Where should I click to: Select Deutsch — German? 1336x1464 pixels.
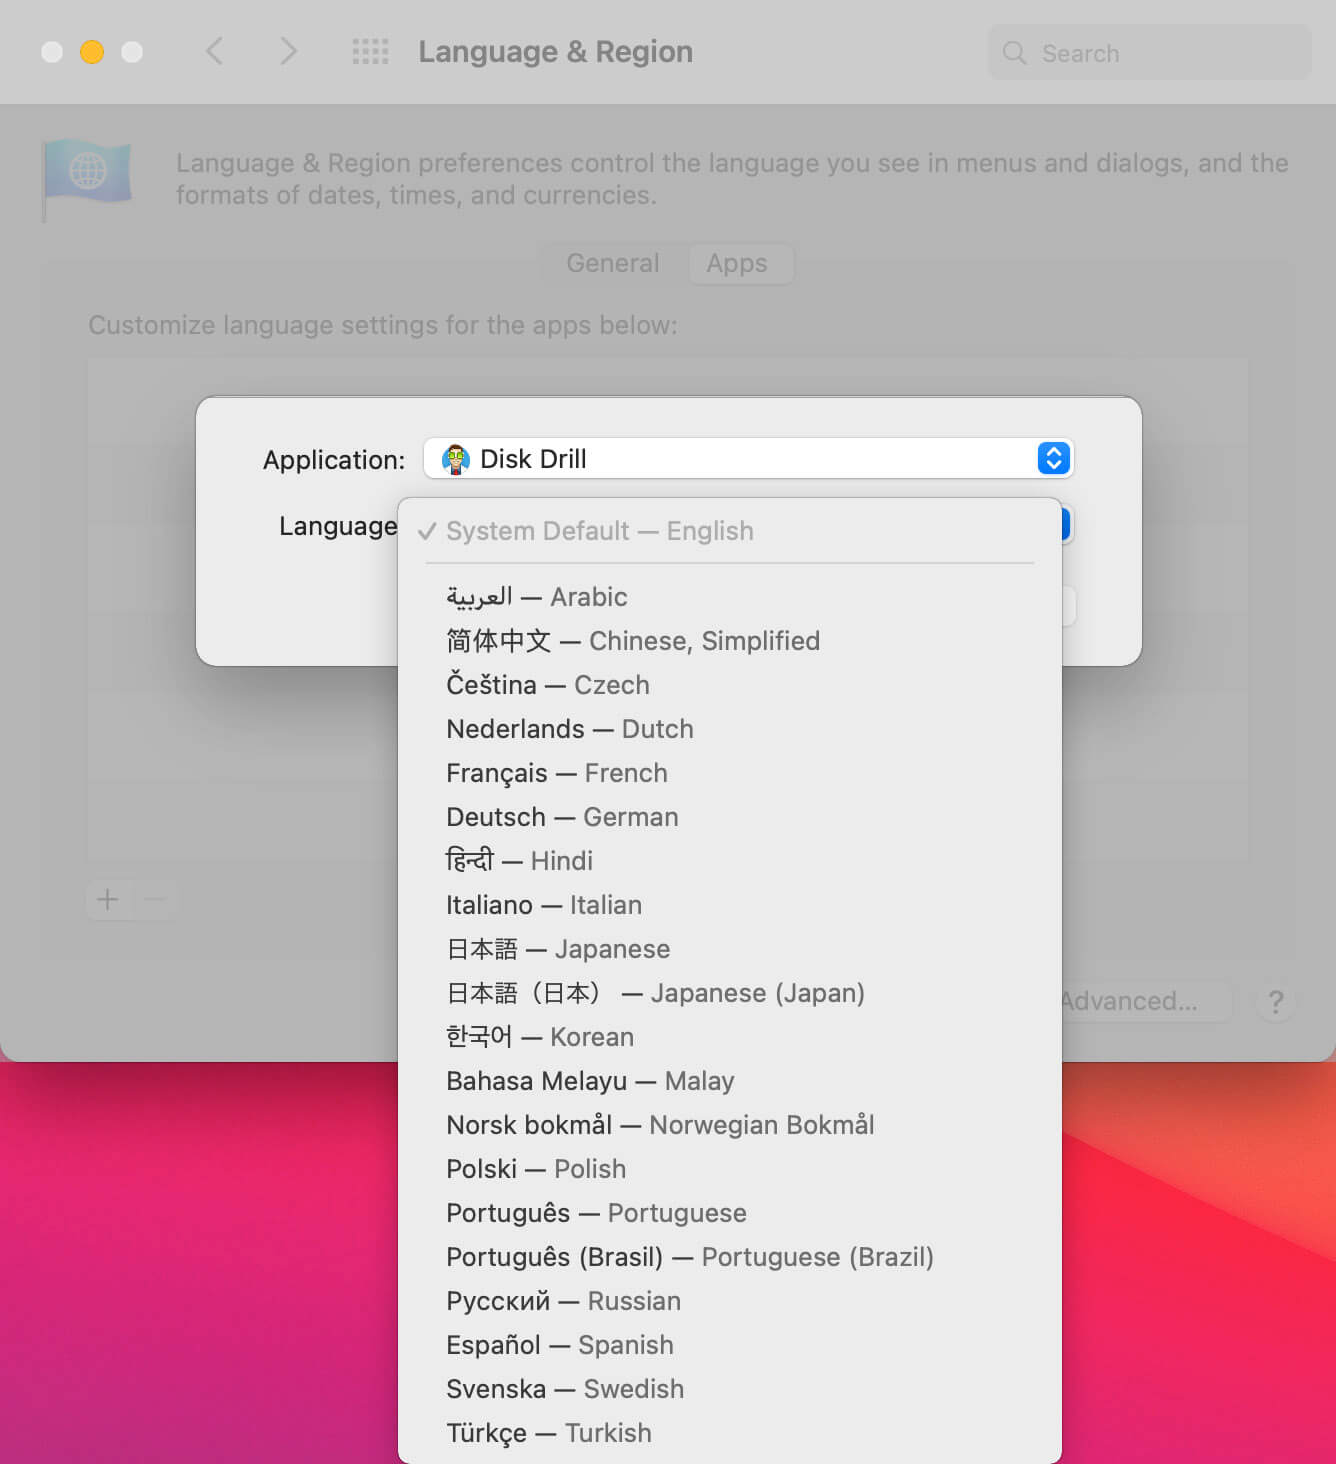coord(730,817)
